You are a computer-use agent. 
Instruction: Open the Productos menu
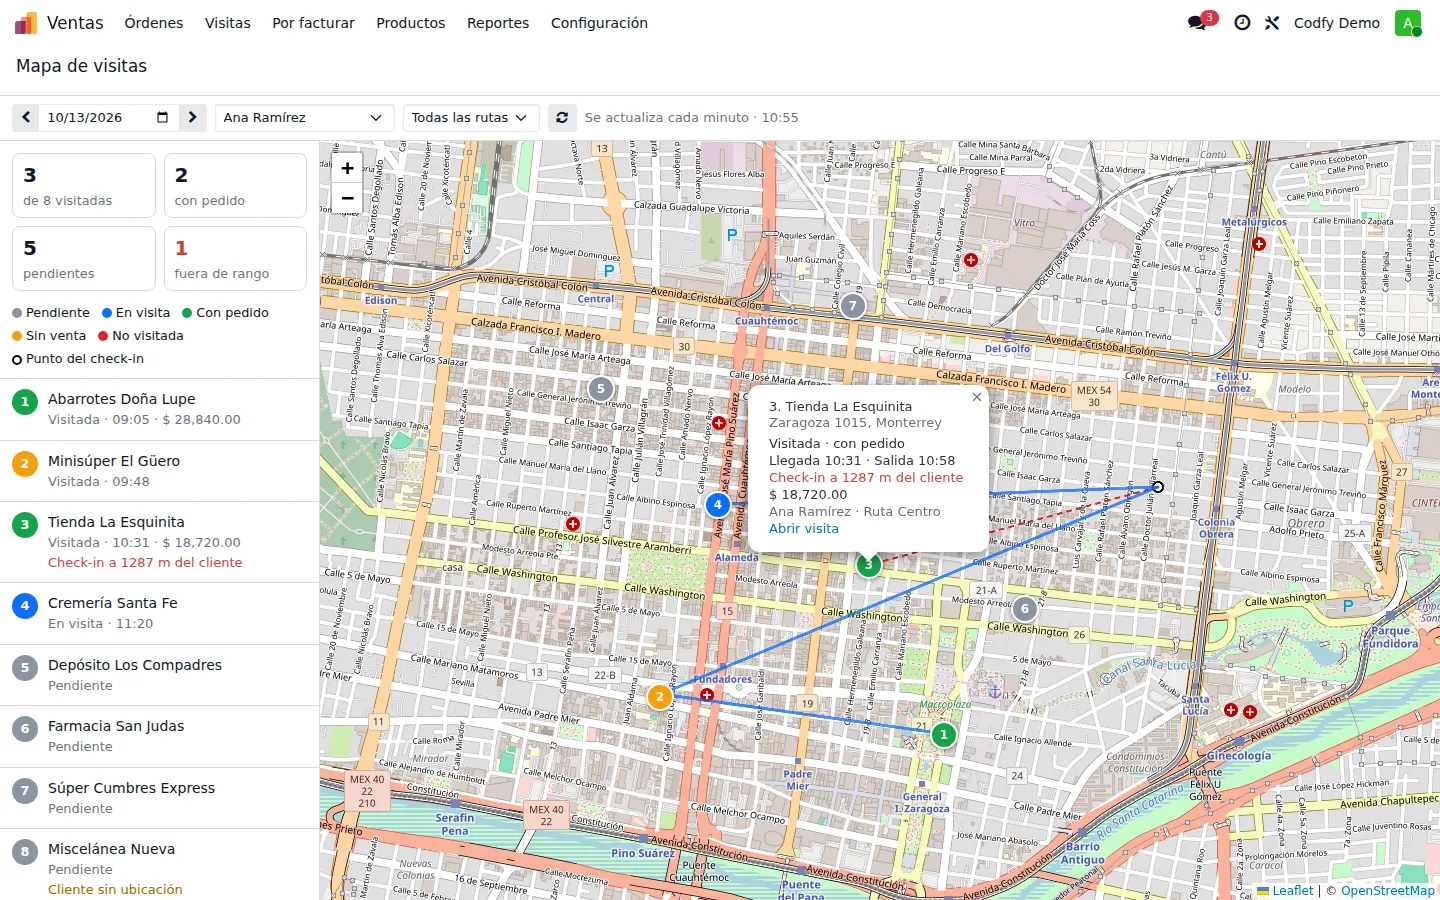coord(410,22)
